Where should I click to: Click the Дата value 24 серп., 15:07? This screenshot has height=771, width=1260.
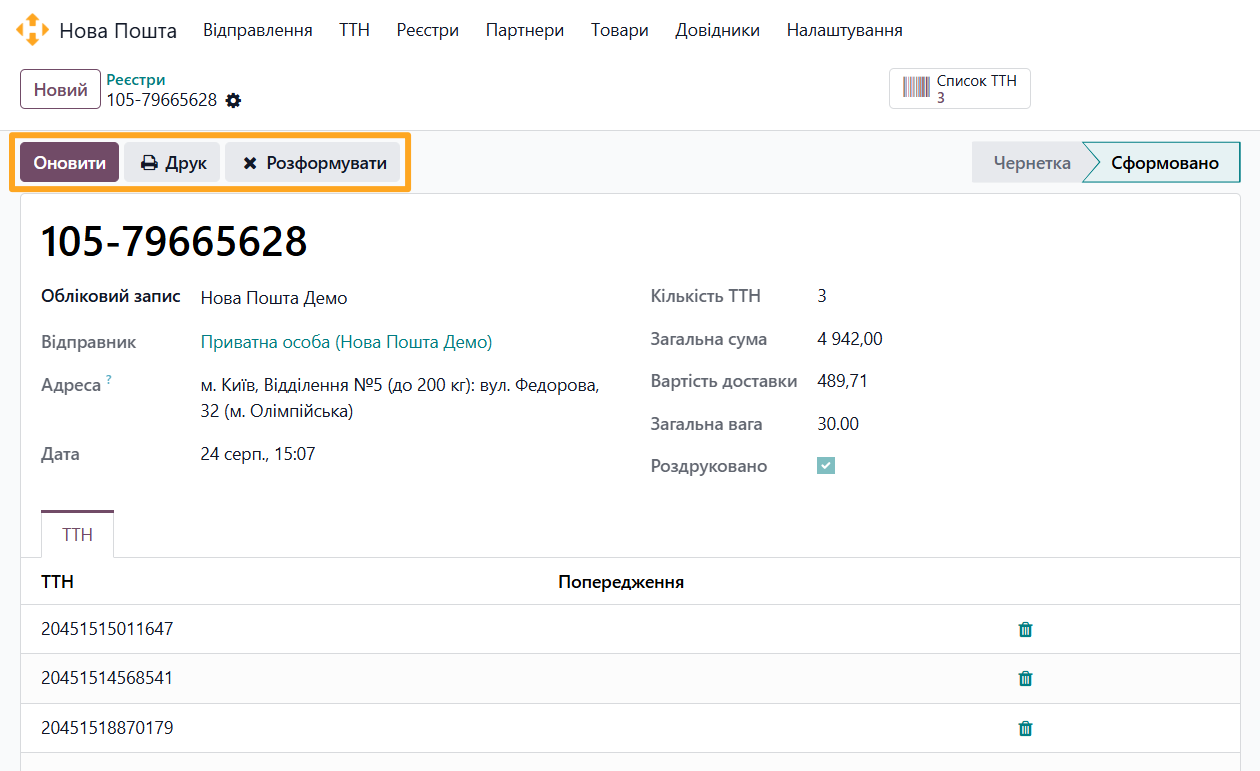(x=258, y=454)
